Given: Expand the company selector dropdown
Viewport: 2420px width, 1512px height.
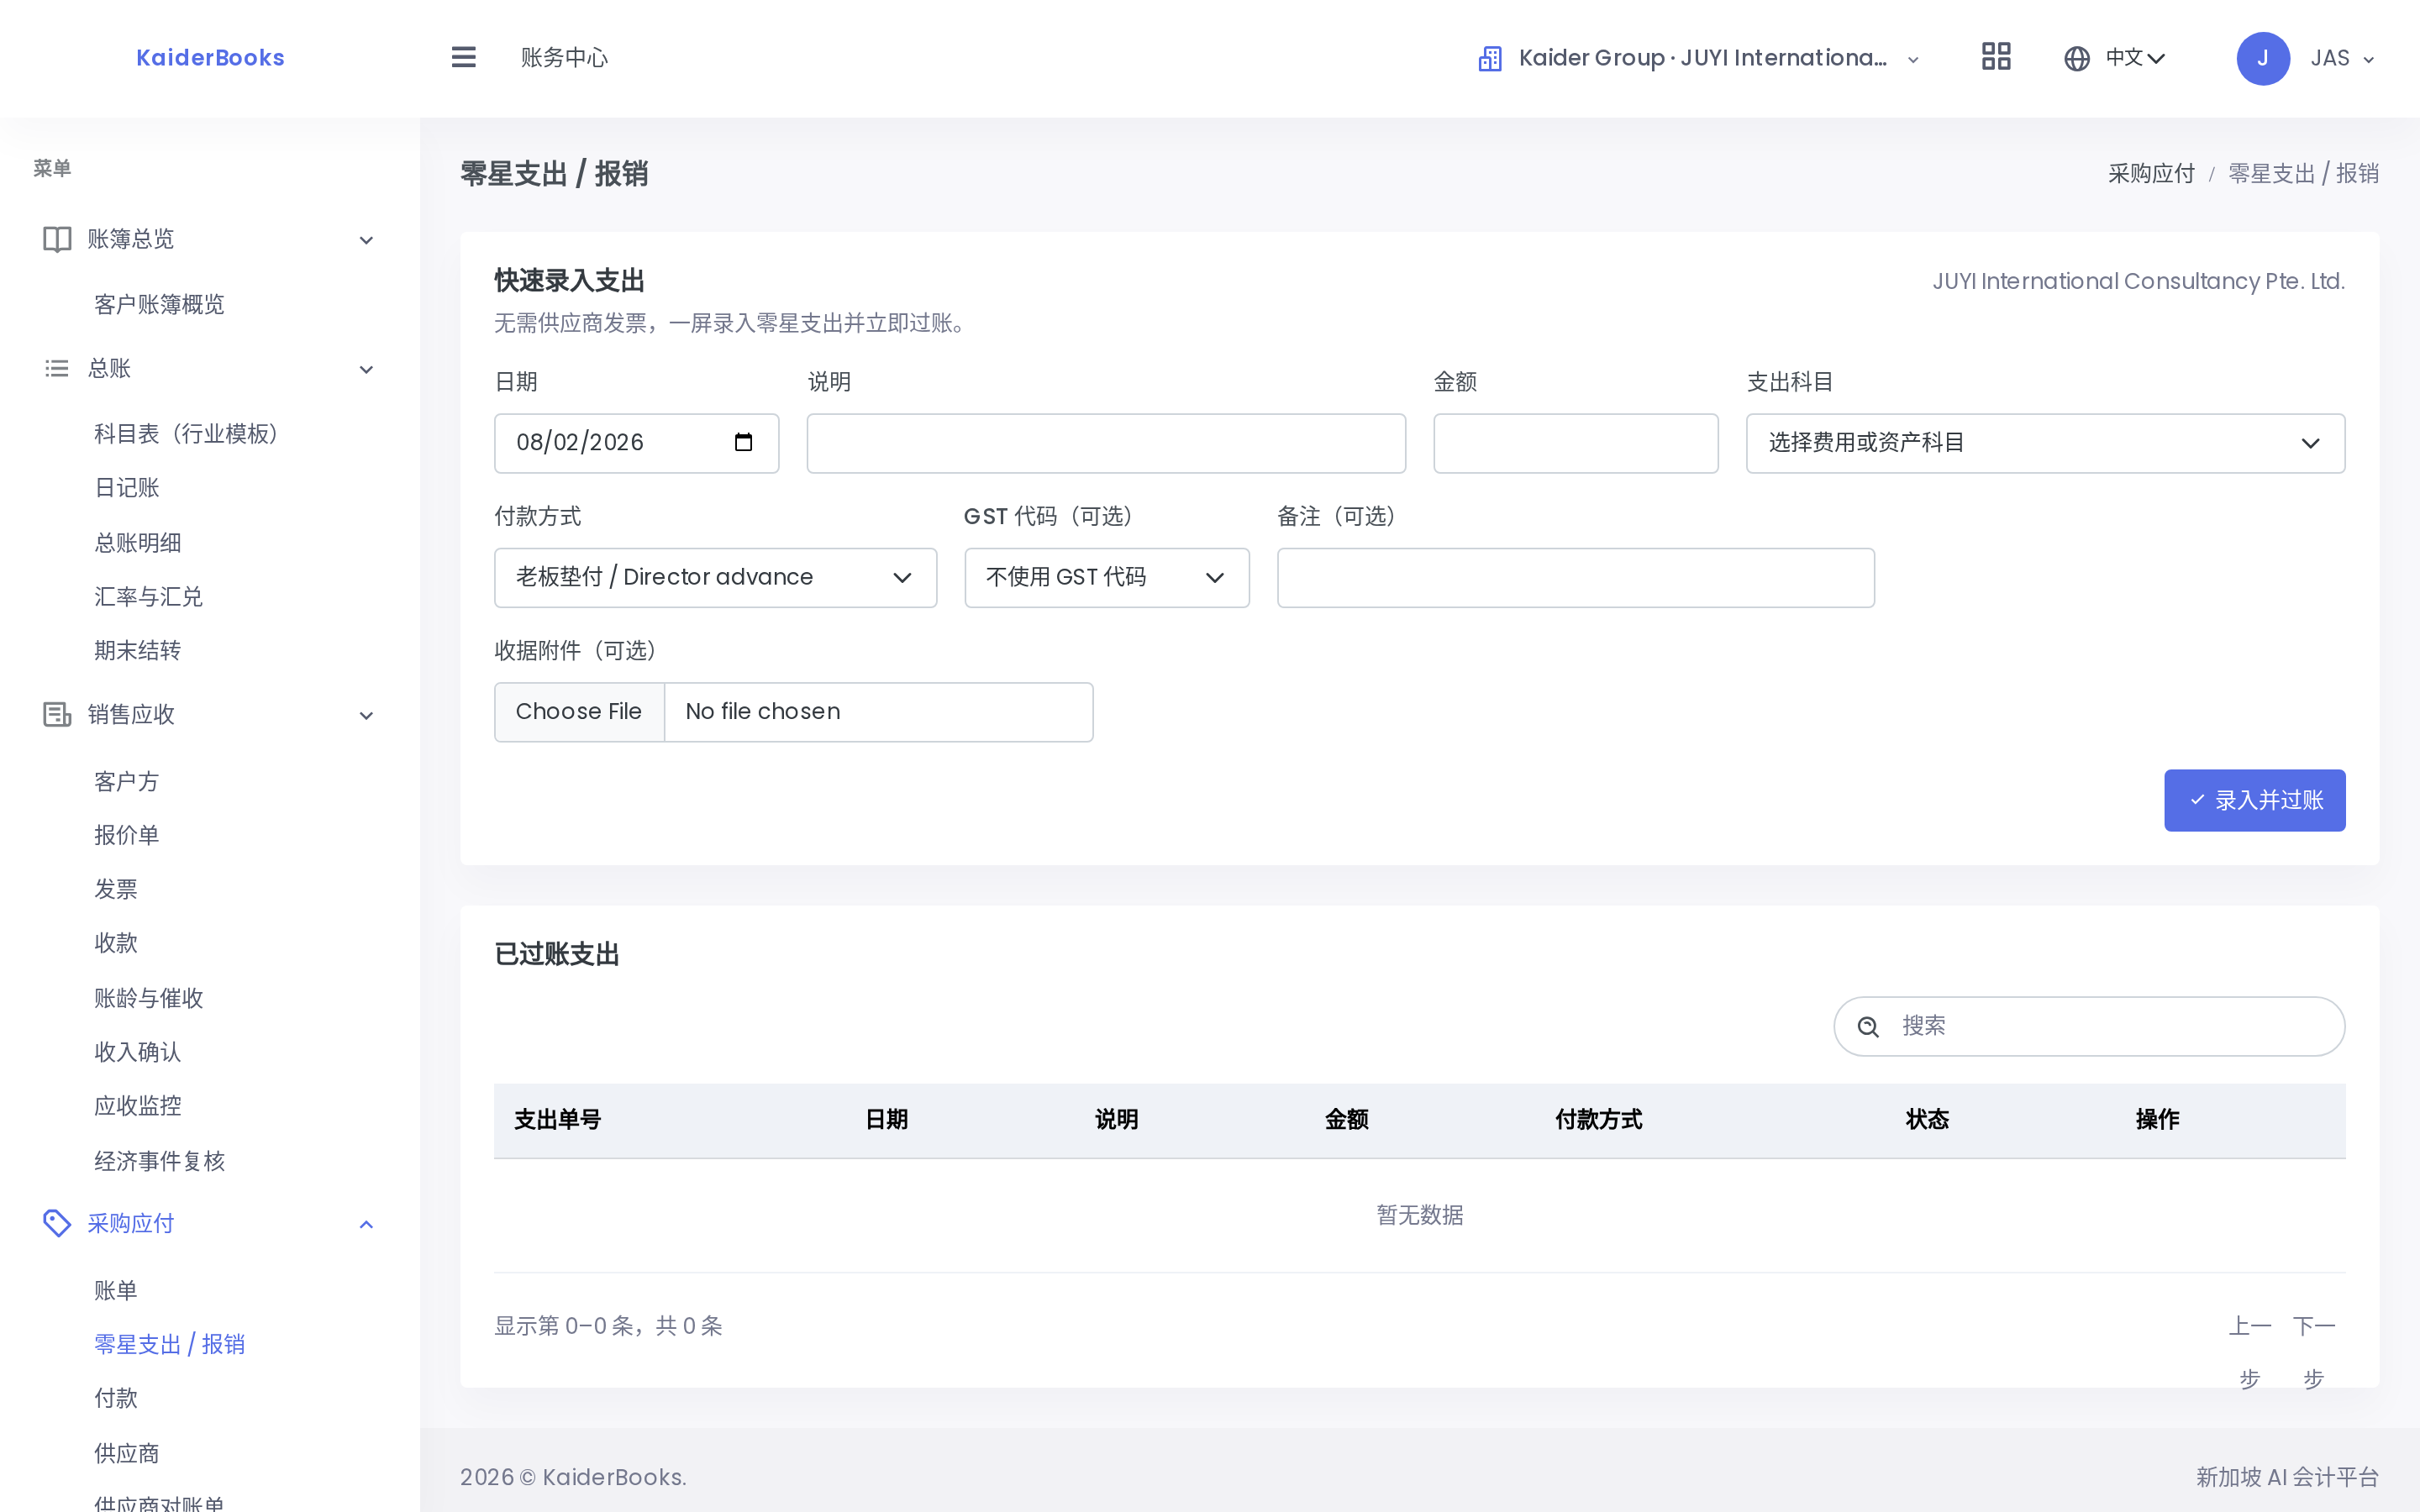Looking at the screenshot, I should pos(1700,58).
